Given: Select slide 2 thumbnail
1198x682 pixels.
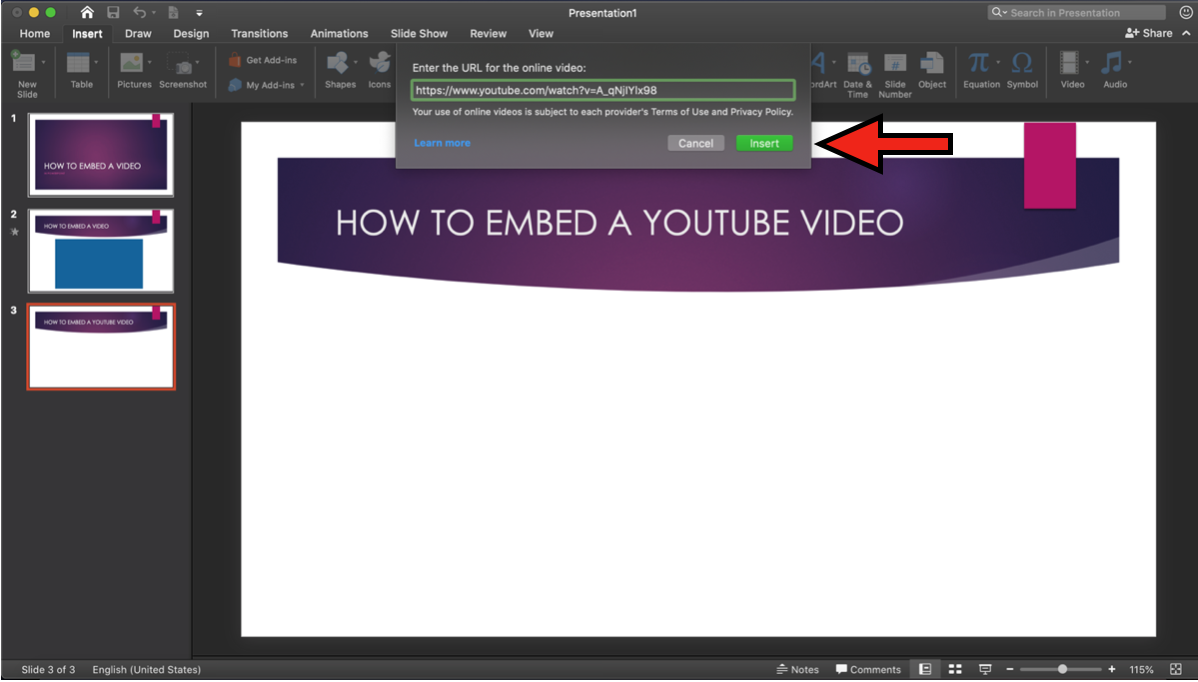Looking at the screenshot, I should pos(100,250).
